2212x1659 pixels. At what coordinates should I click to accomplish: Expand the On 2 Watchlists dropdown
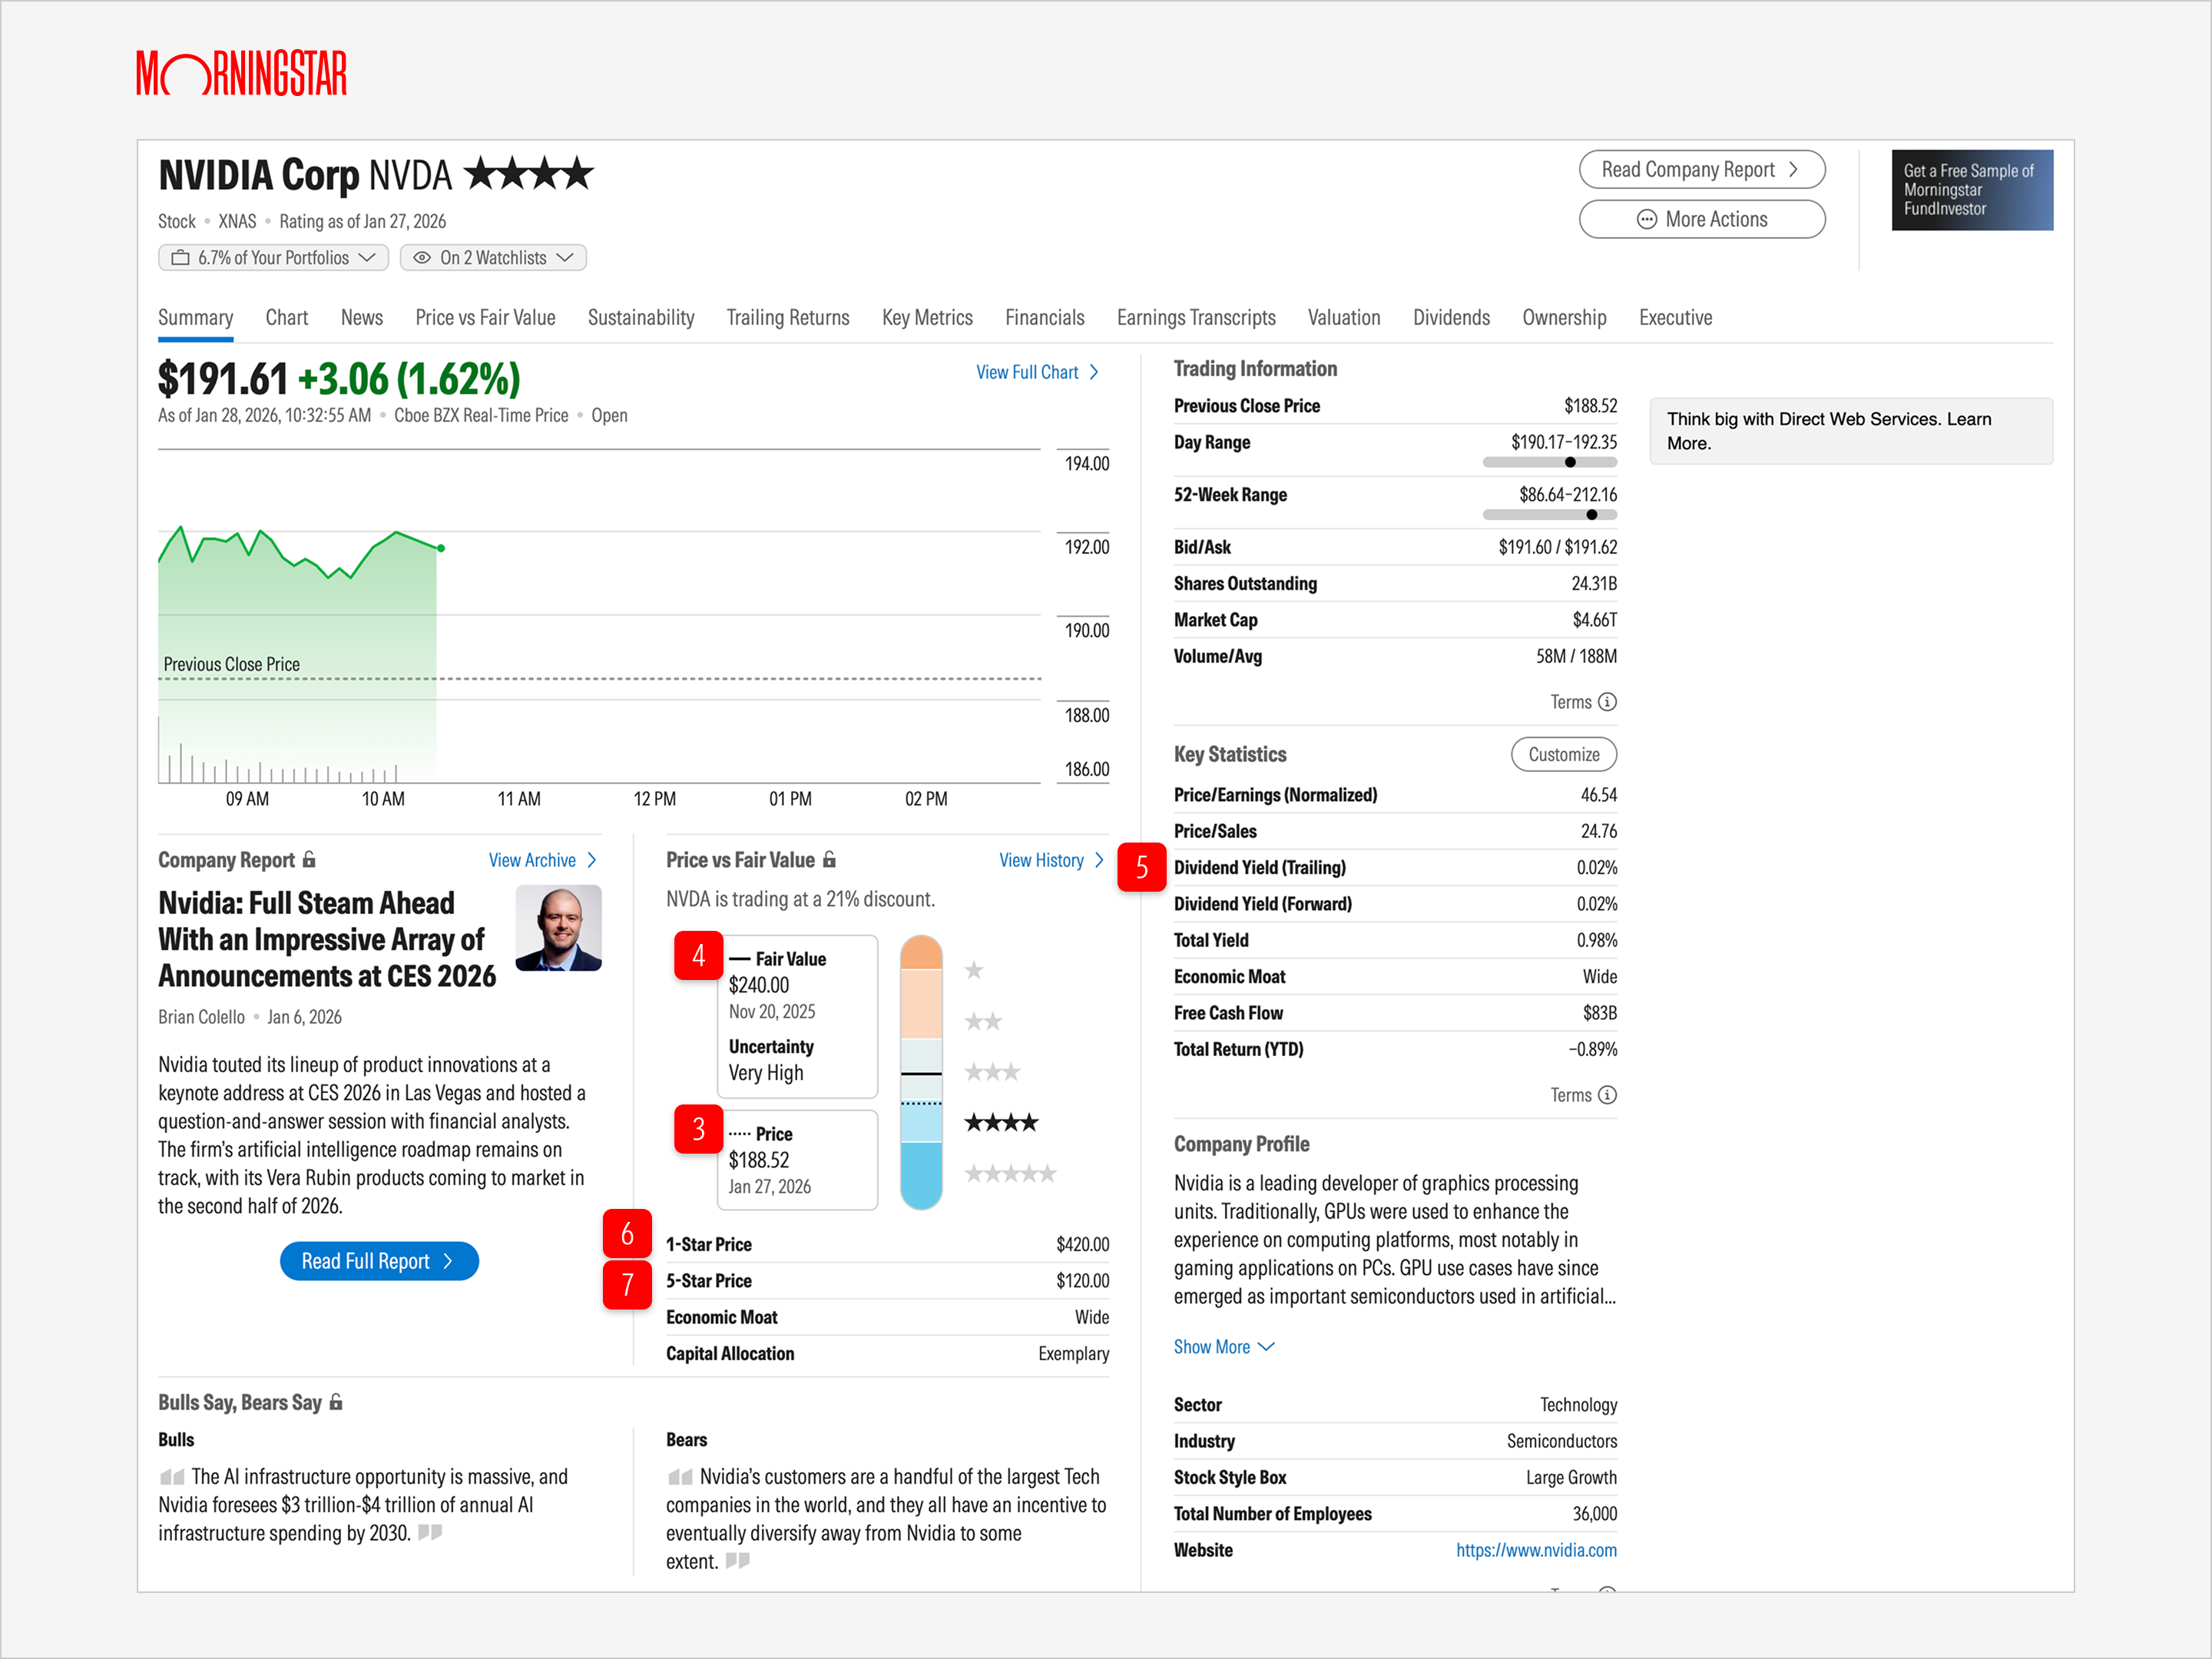coord(493,258)
